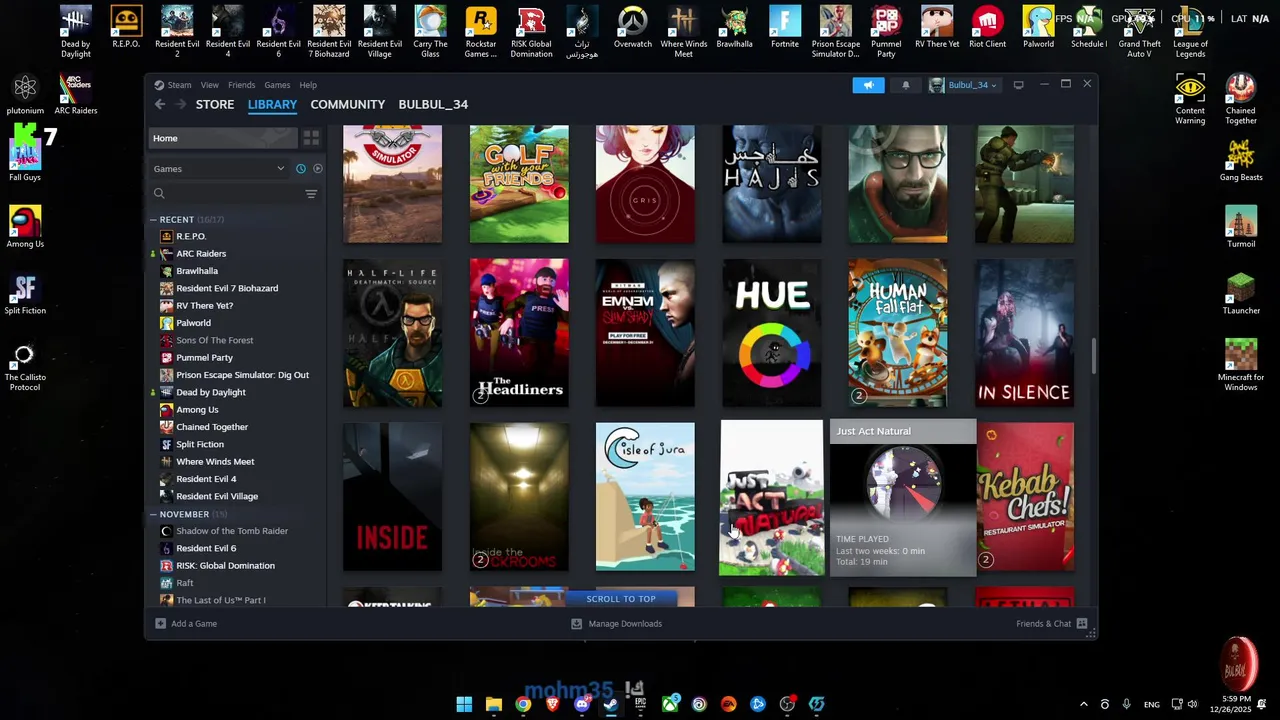Image resolution: width=1280 pixels, height=720 pixels.
Task: Open the Isle of Jura cover
Action: [645, 497]
